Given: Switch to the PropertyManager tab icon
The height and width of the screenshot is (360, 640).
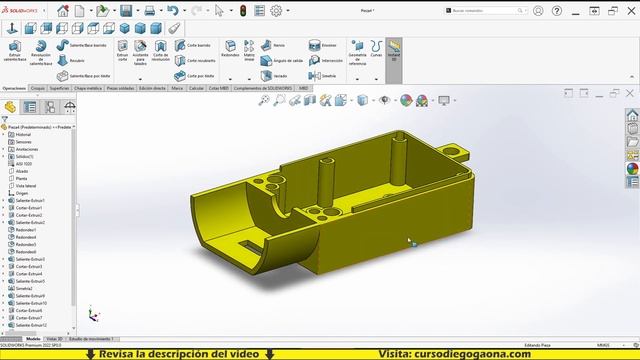Looking at the screenshot, I should pyautogui.click(x=30, y=107).
